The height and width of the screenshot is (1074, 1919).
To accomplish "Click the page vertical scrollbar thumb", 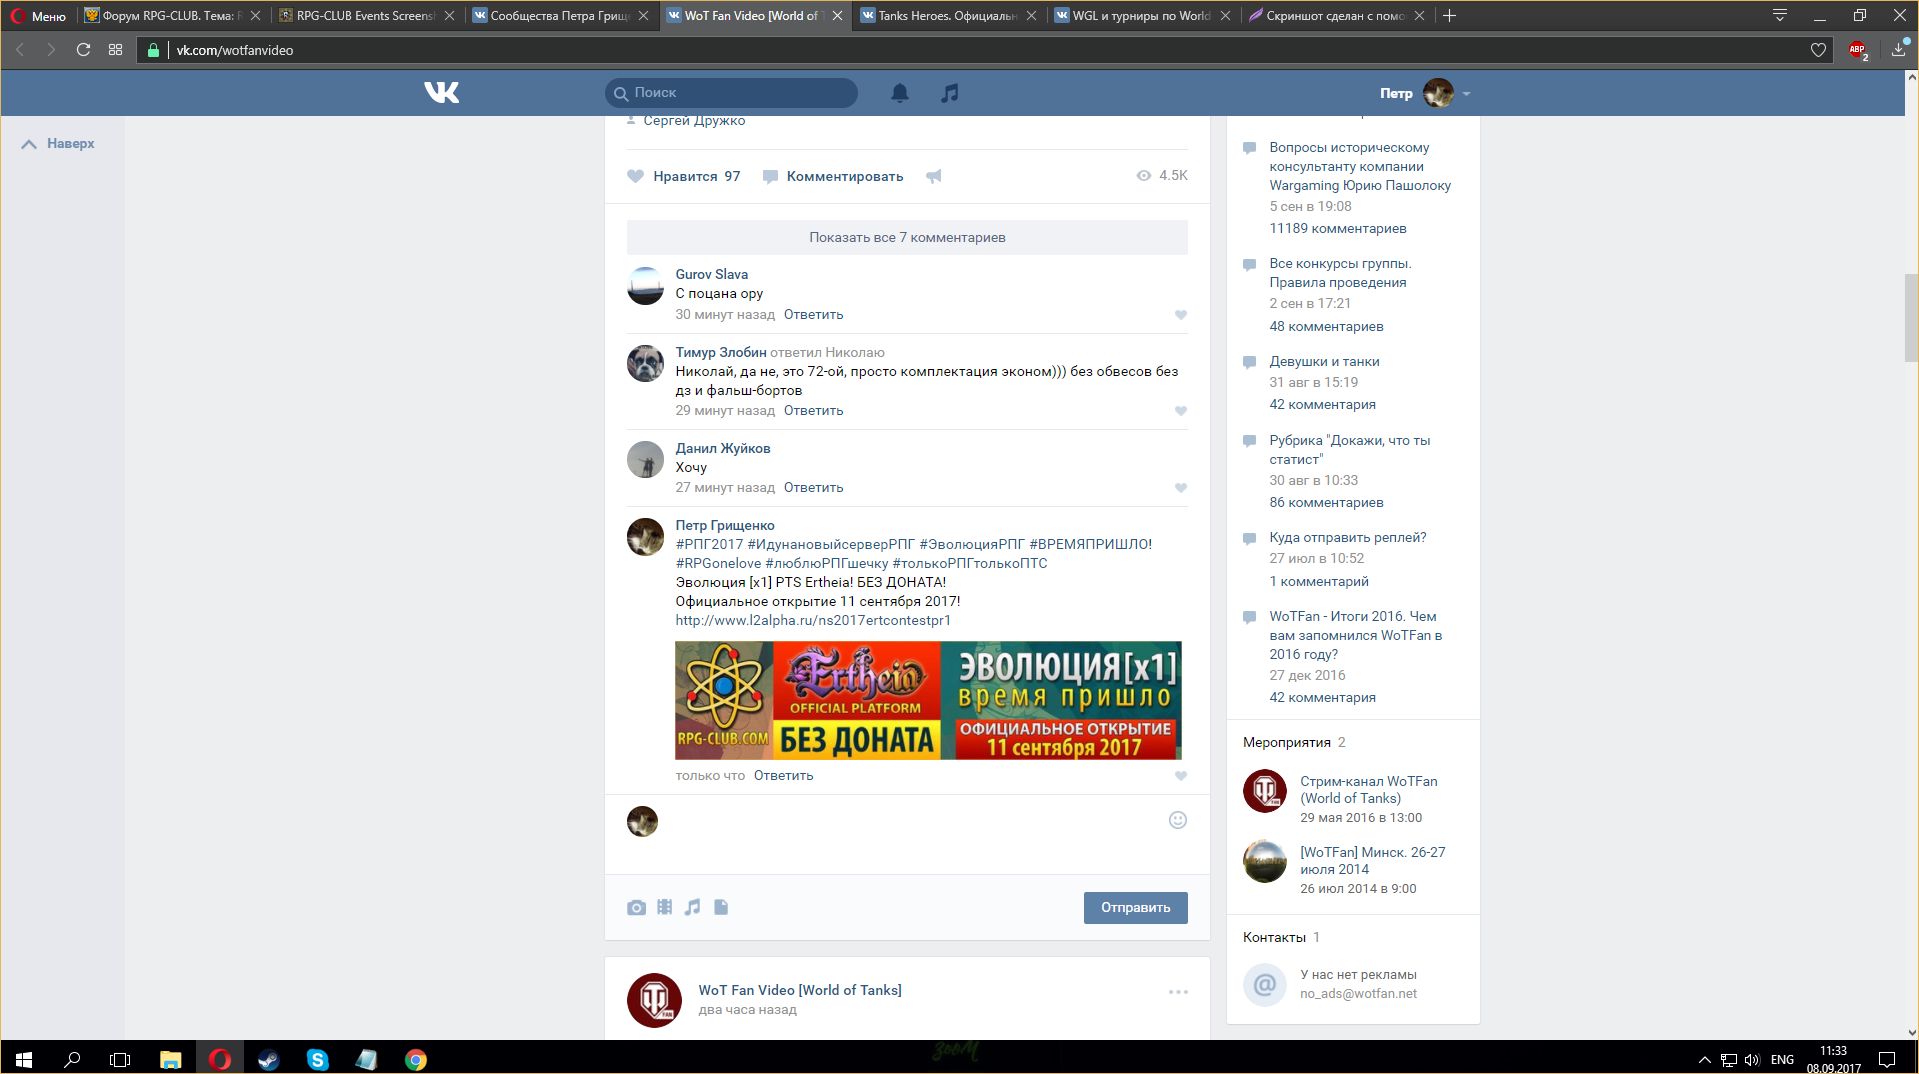I will tap(1911, 317).
